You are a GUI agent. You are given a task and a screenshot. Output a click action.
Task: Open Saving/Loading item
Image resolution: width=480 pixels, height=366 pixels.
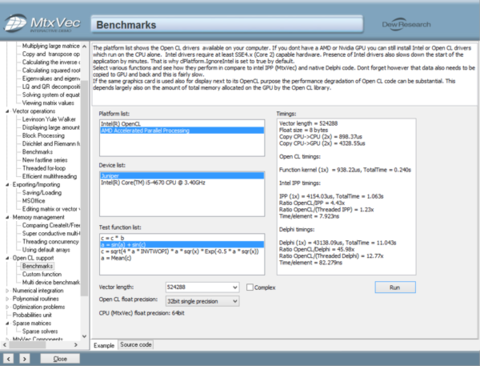click(42, 193)
